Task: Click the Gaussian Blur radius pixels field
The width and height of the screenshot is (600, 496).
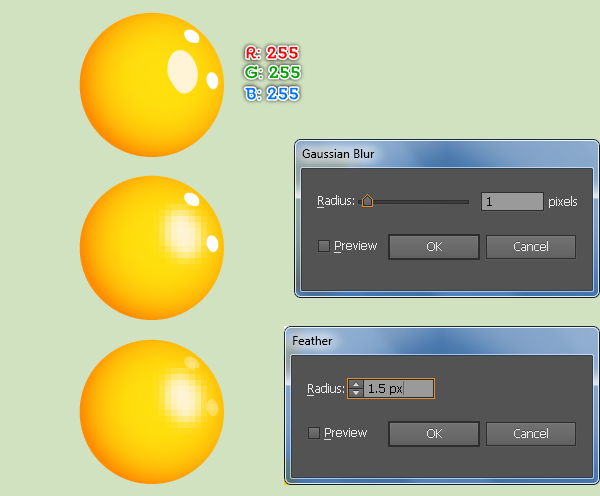Action: 512,201
